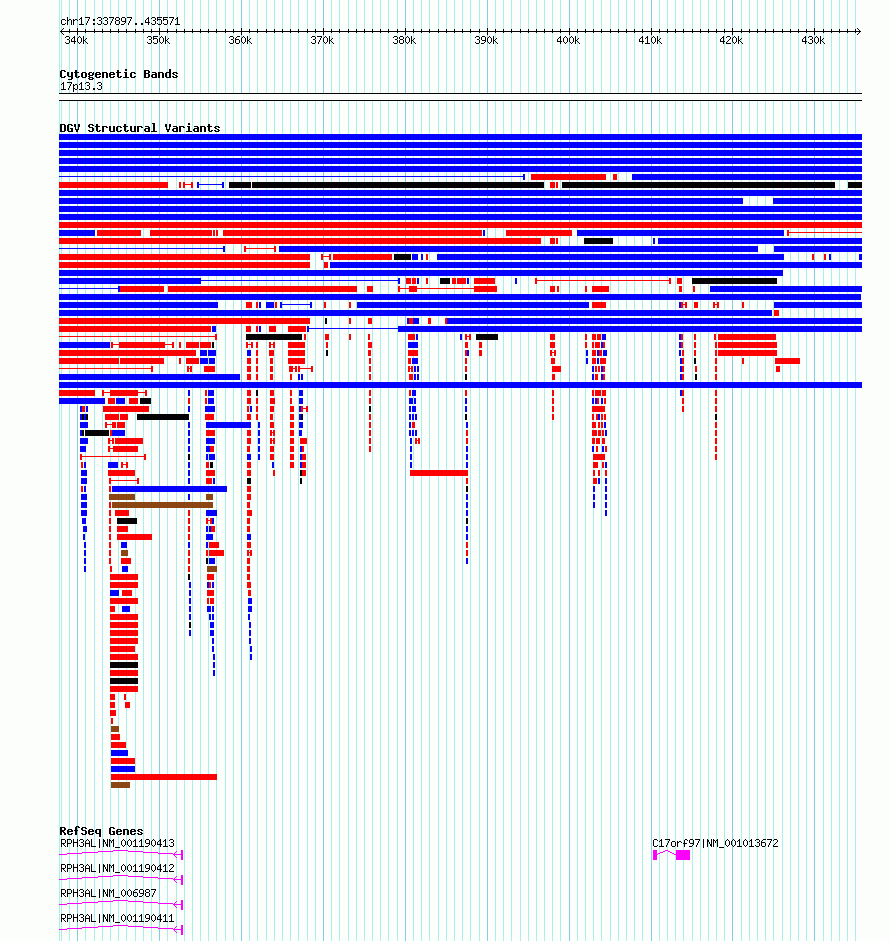
Task: Select the 340k ruler tick label
Action: point(76,40)
